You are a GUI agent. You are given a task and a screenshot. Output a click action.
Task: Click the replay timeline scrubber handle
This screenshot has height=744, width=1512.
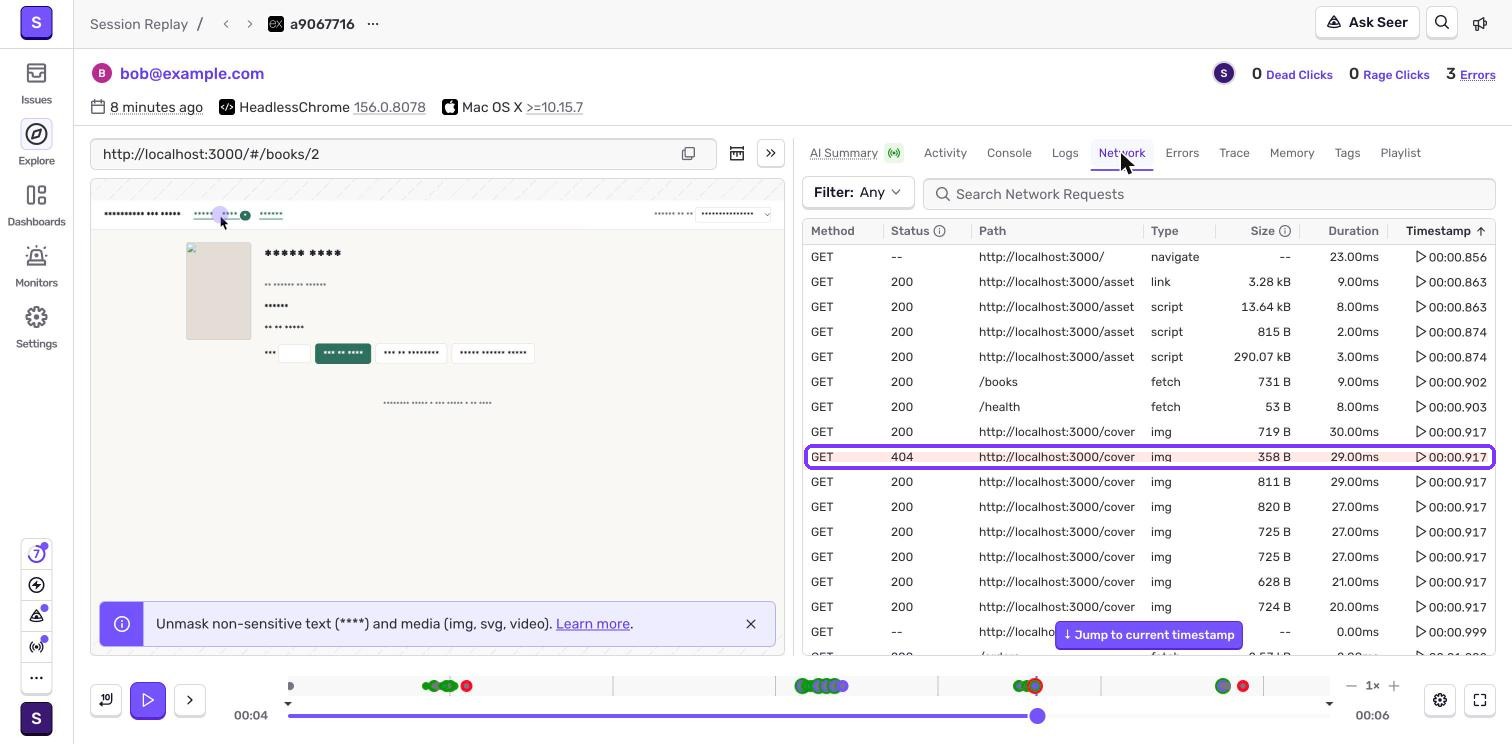[1038, 716]
